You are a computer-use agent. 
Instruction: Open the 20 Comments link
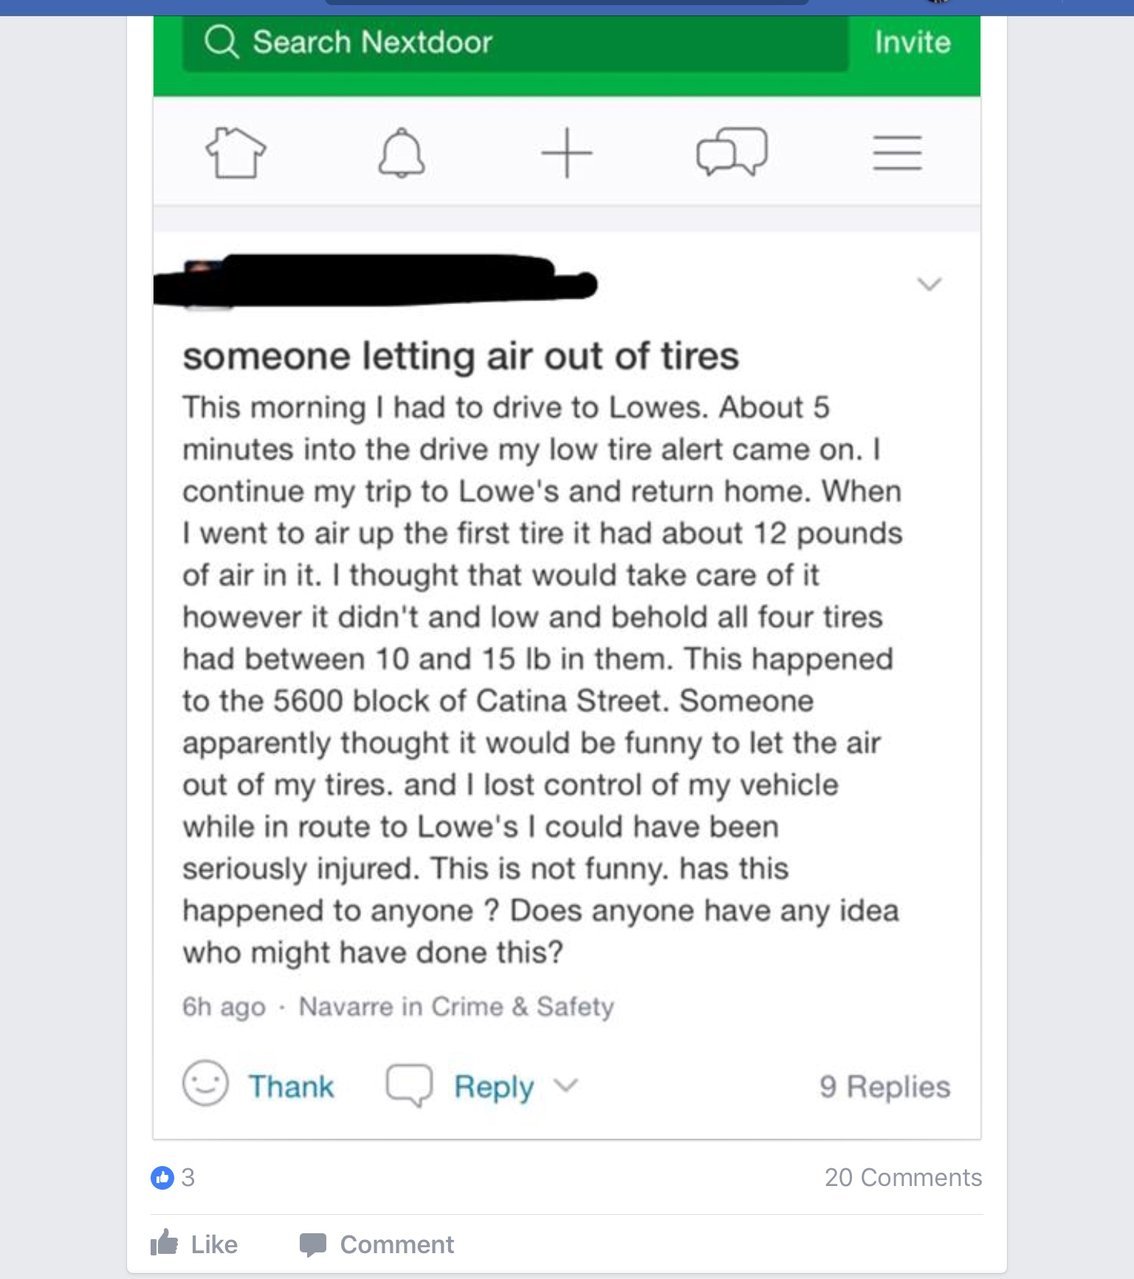coord(903,1177)
